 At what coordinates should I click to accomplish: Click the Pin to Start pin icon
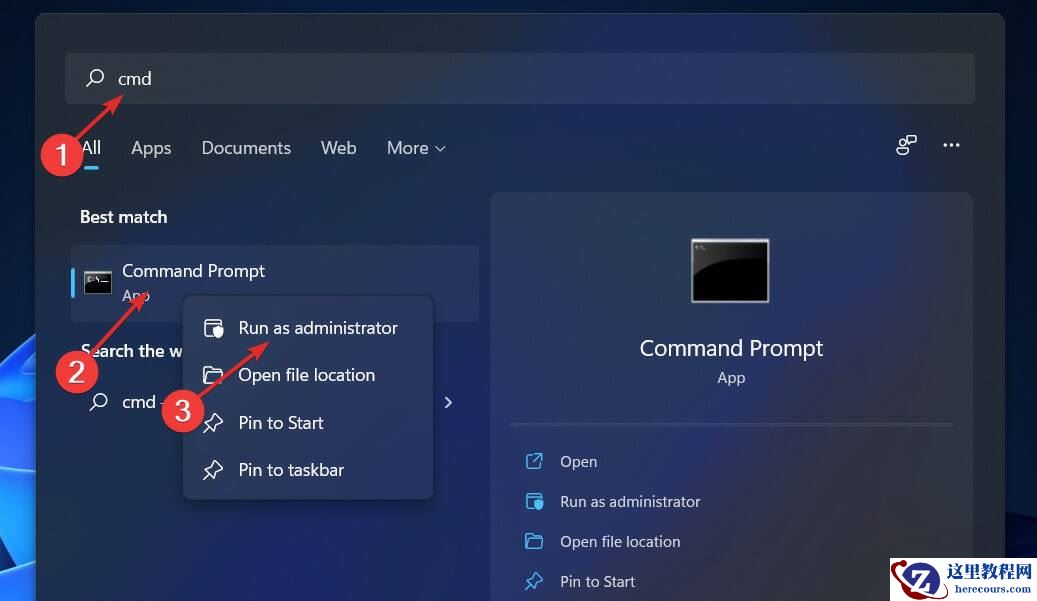point(214,423)
